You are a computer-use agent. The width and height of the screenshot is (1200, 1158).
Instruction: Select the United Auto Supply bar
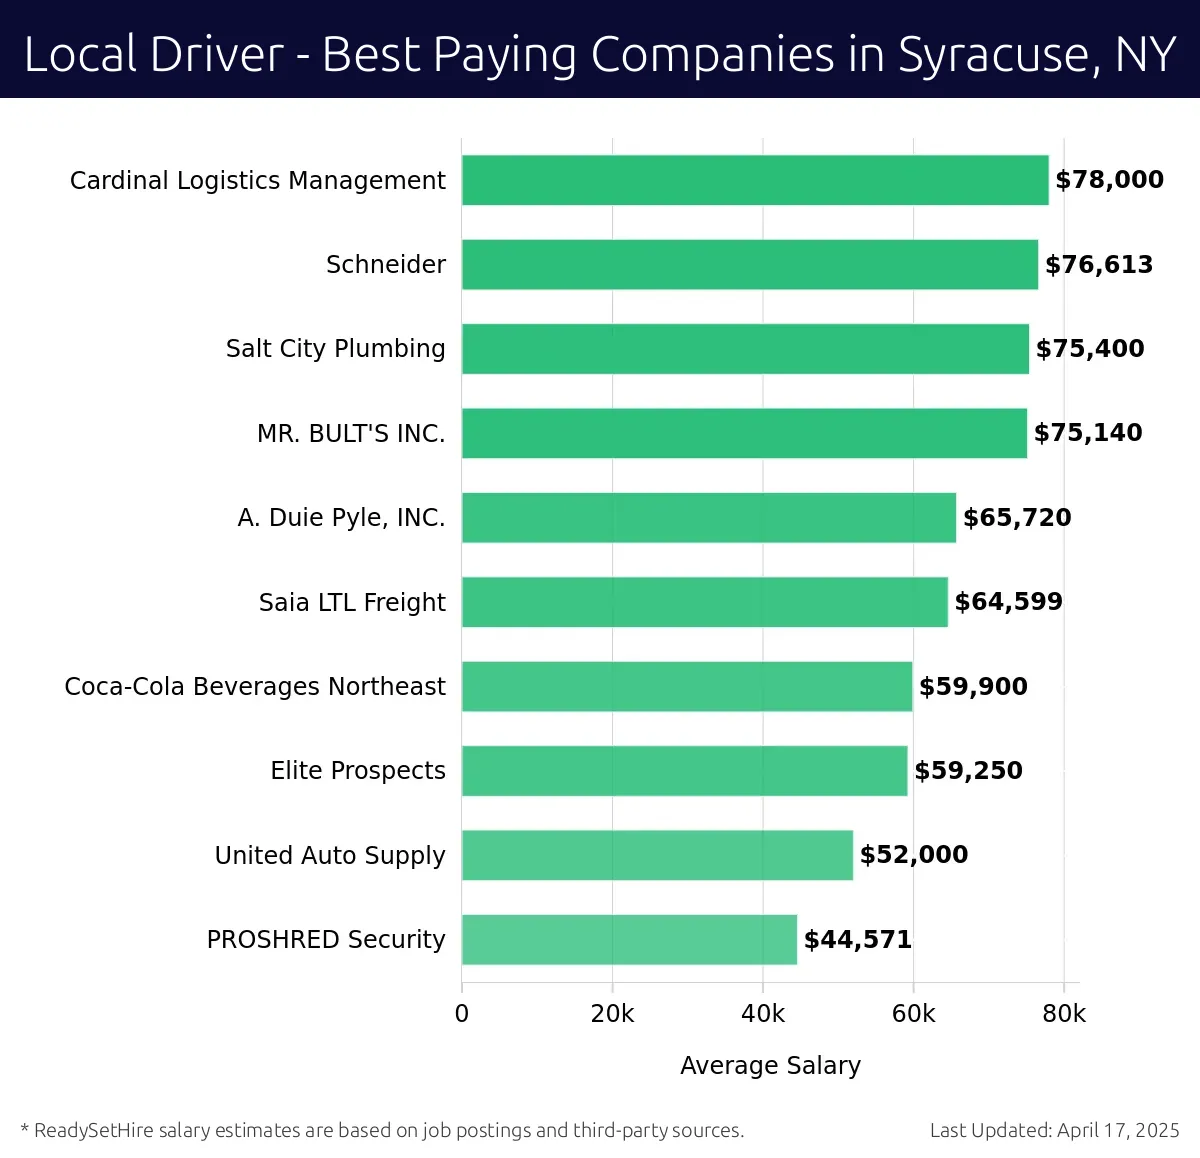click(x=657, y=855)
